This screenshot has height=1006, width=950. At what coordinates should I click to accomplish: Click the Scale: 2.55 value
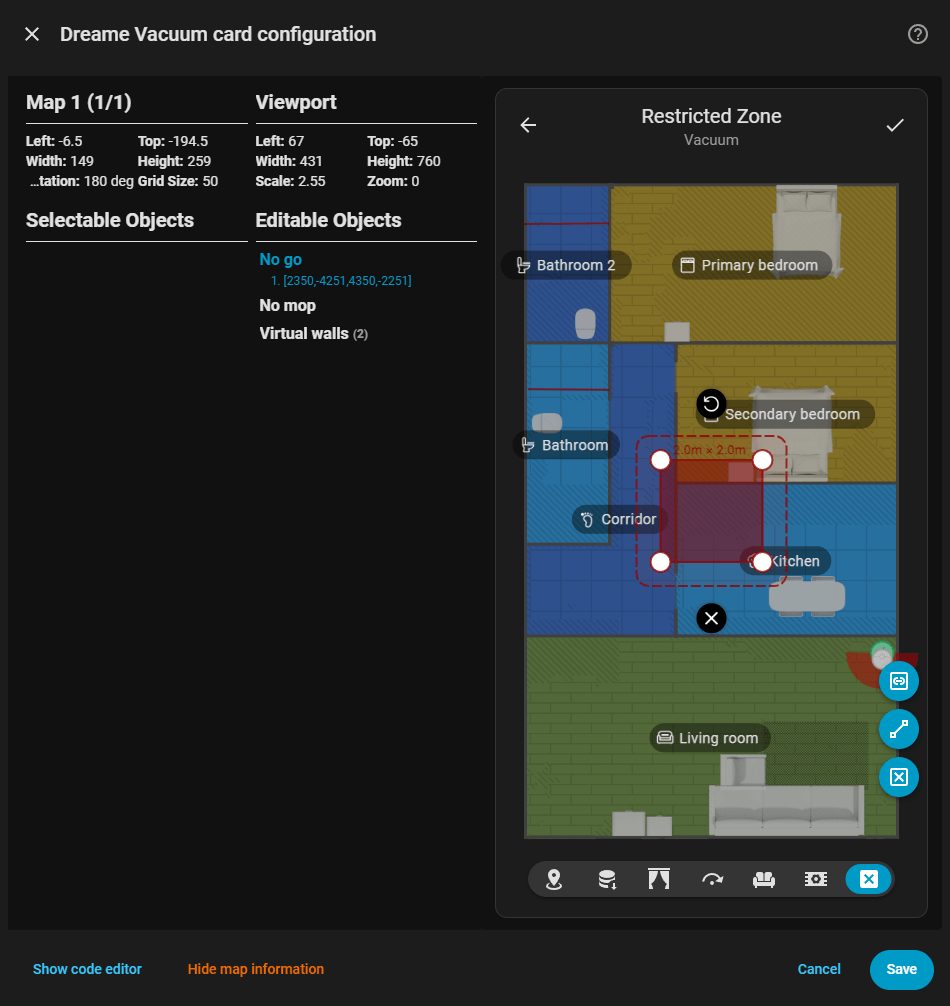pyautogui.click(x=291, y=182)
